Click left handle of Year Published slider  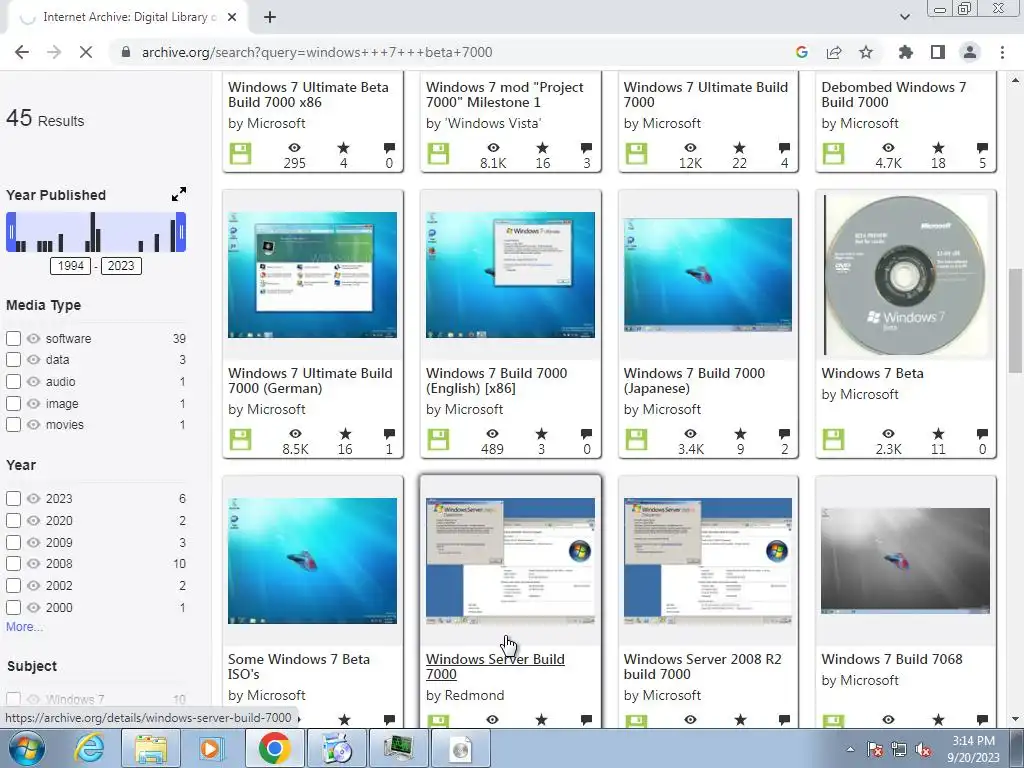coord(11,232)
